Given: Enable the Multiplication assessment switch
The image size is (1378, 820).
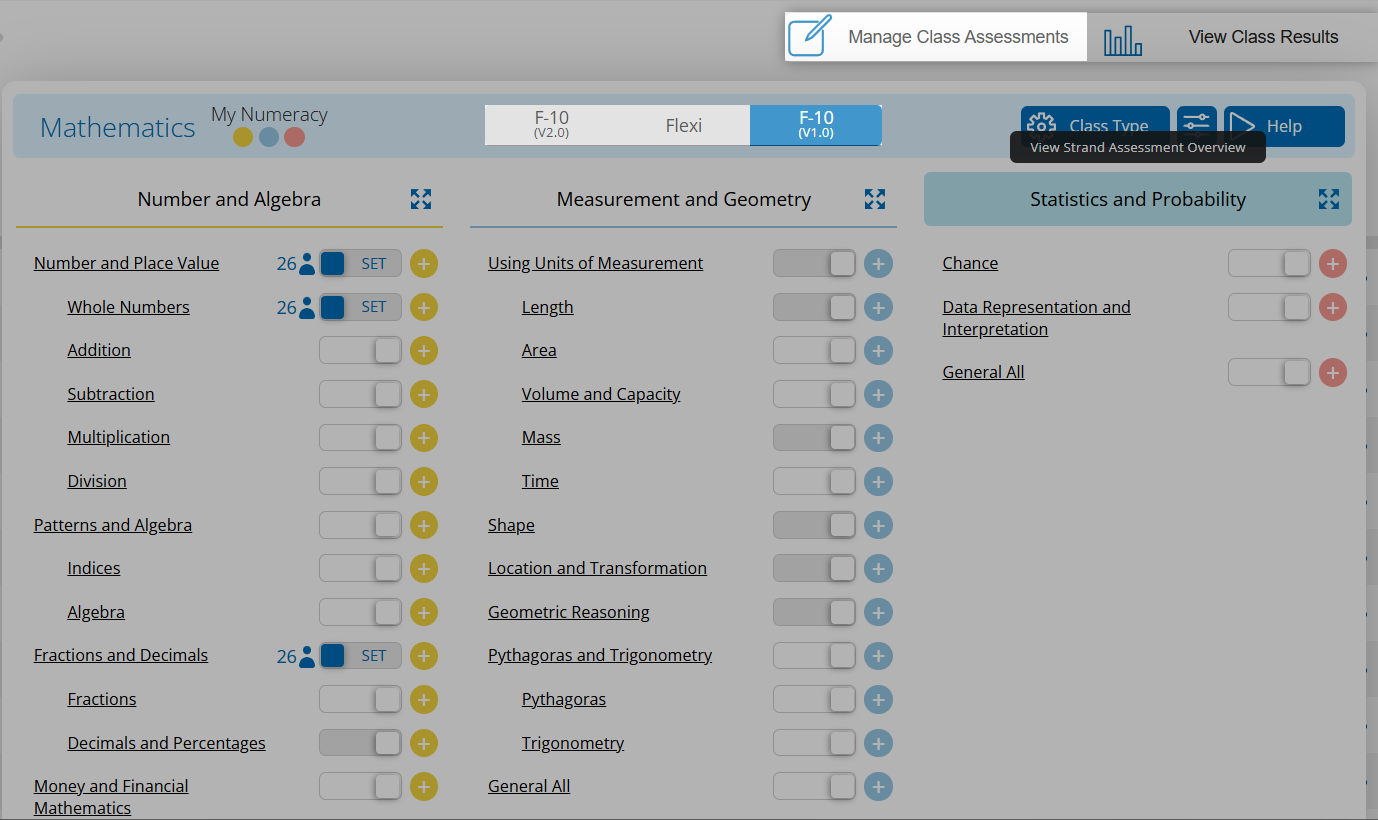Looking at the screenshot, I should tap(360, 438).
